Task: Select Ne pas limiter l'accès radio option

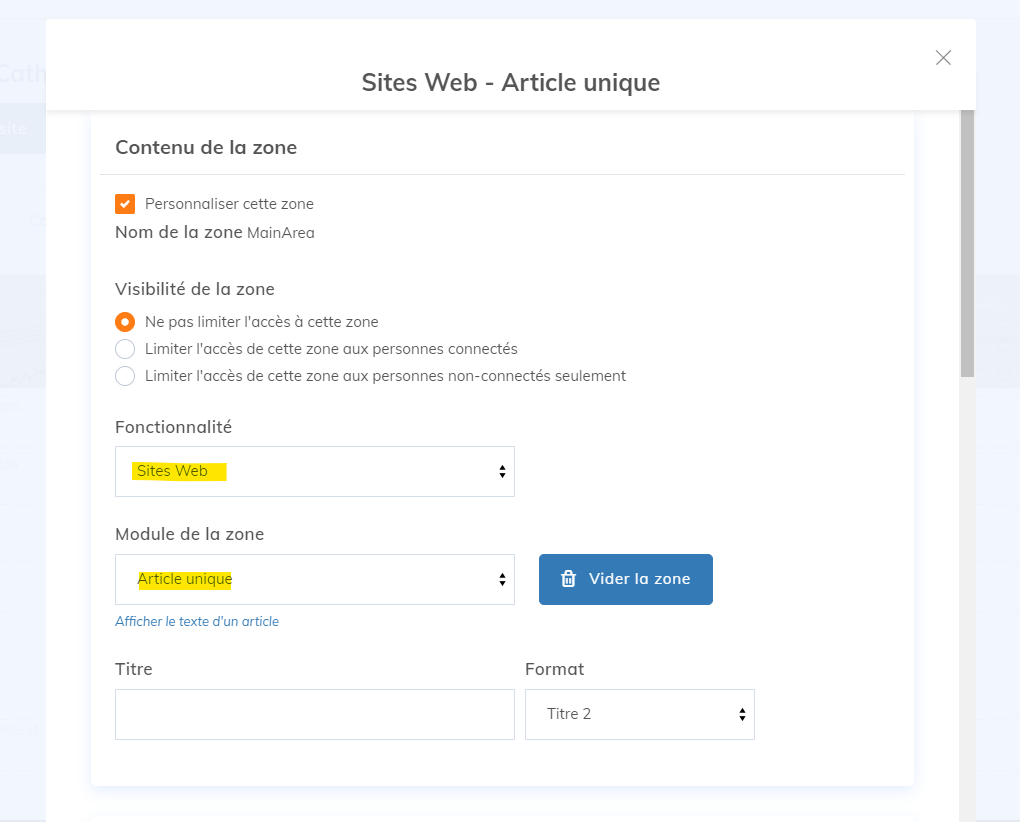Action: pyautogui.click(x=125, y=322)
